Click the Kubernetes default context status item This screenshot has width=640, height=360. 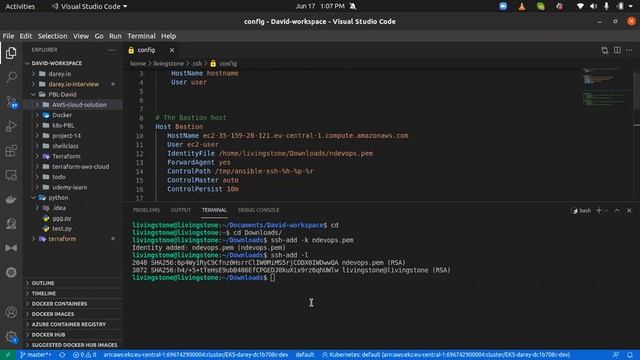[x=446, y=355]
